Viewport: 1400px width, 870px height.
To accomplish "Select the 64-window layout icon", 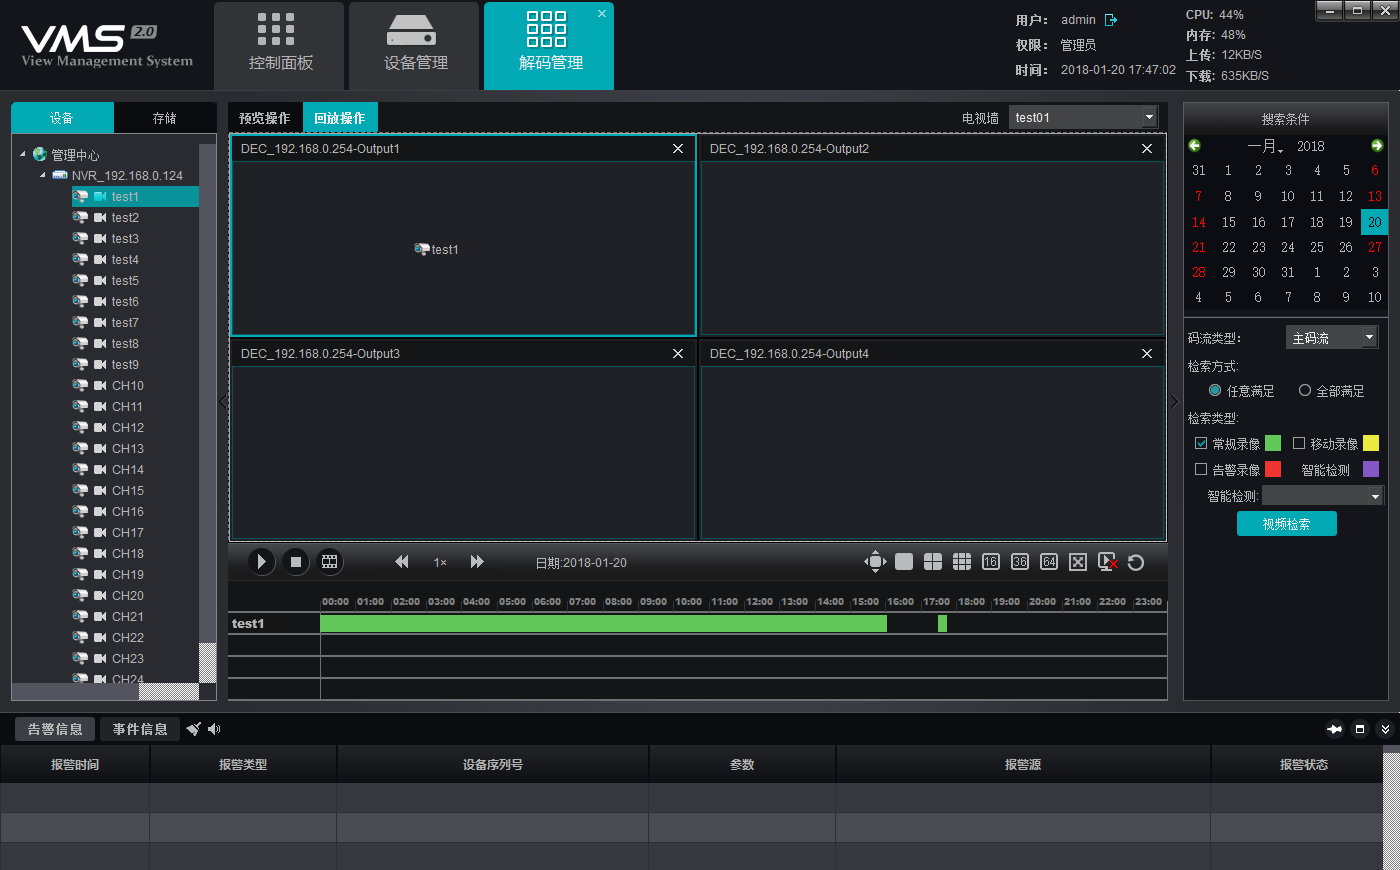I will click(x=1049, y=562).
